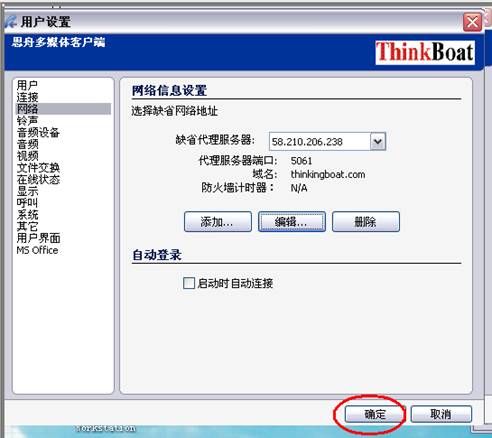Click the 添加... button
This screenshot has height=438, width=492.
(x=218, y=221)
